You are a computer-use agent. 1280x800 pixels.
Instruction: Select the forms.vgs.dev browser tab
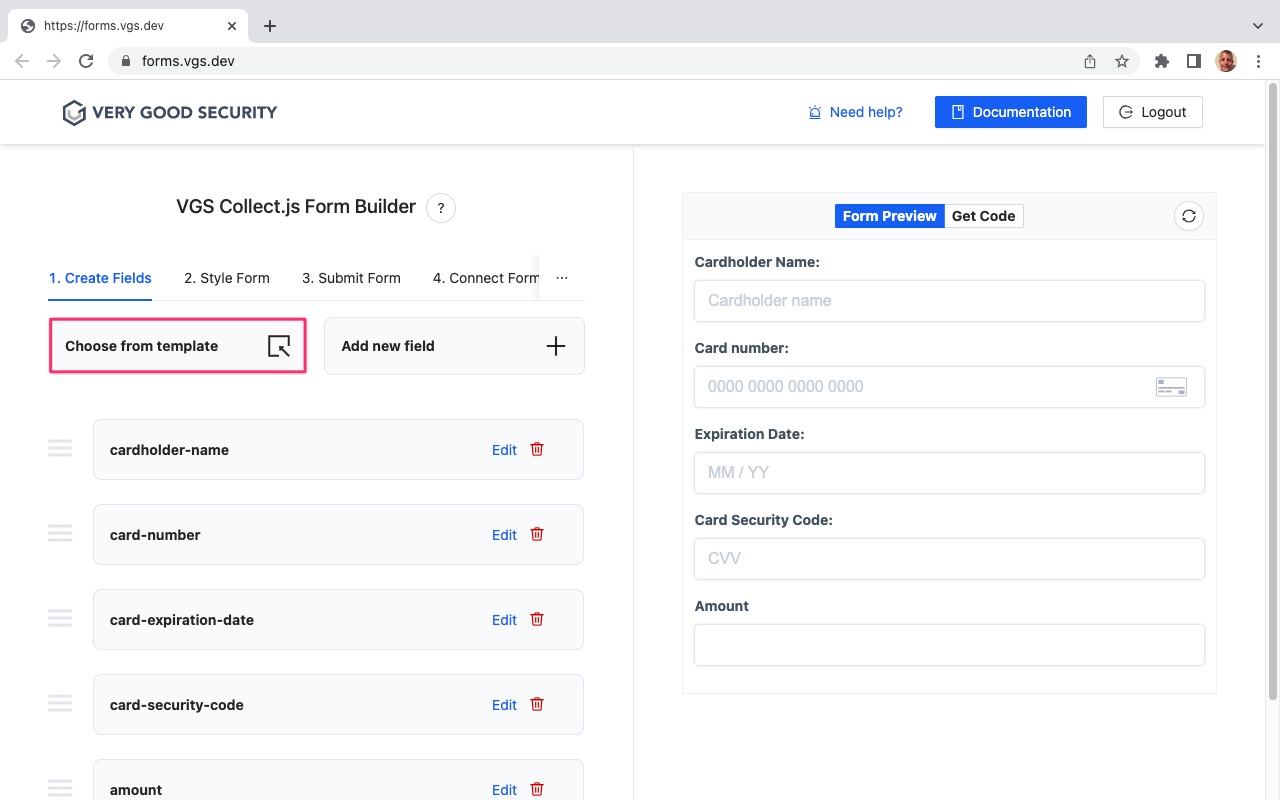(130, 26)
